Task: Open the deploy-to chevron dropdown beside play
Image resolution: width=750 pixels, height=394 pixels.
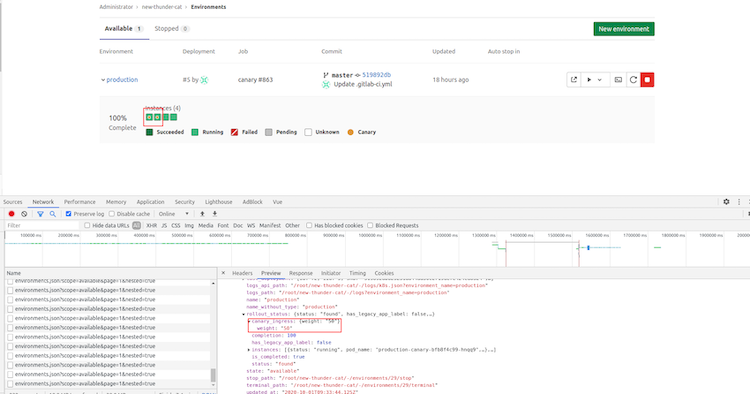Action: [x=599, y=80]
